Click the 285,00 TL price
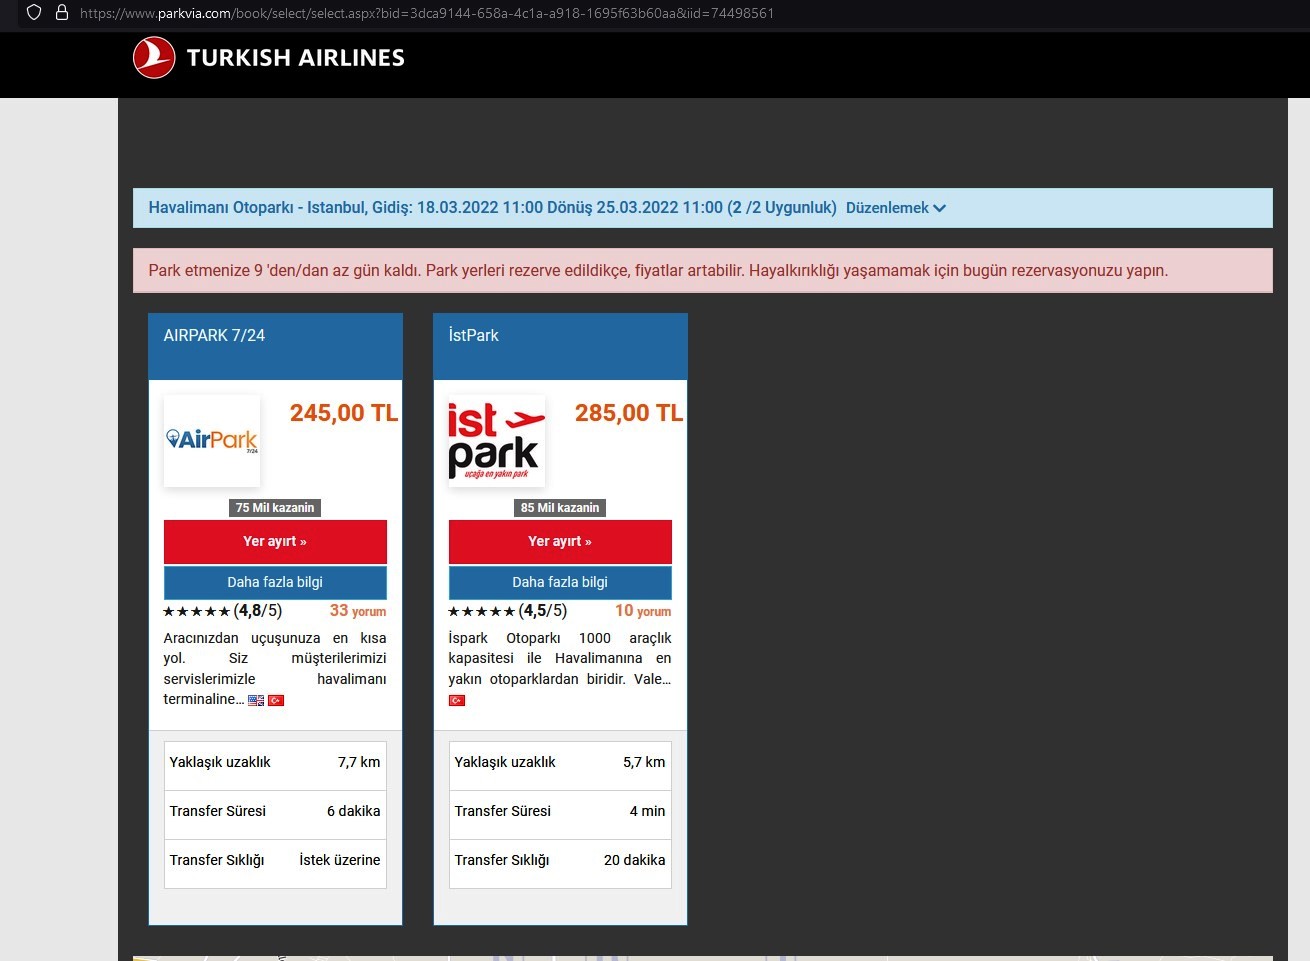 (629, 413)
